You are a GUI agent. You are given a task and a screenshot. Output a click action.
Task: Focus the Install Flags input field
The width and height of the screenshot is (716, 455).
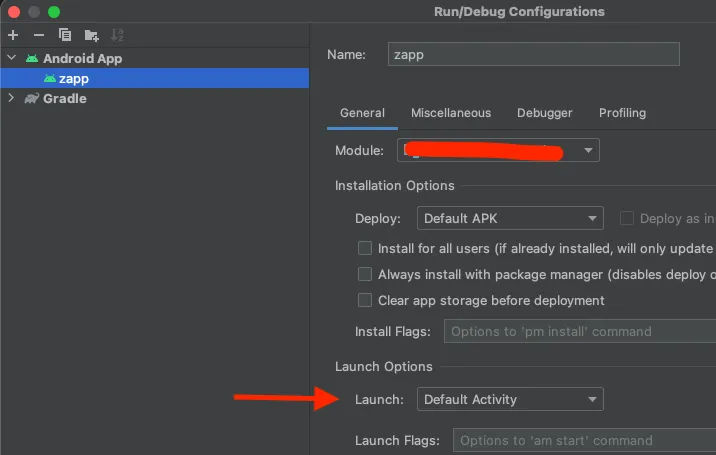578,331
